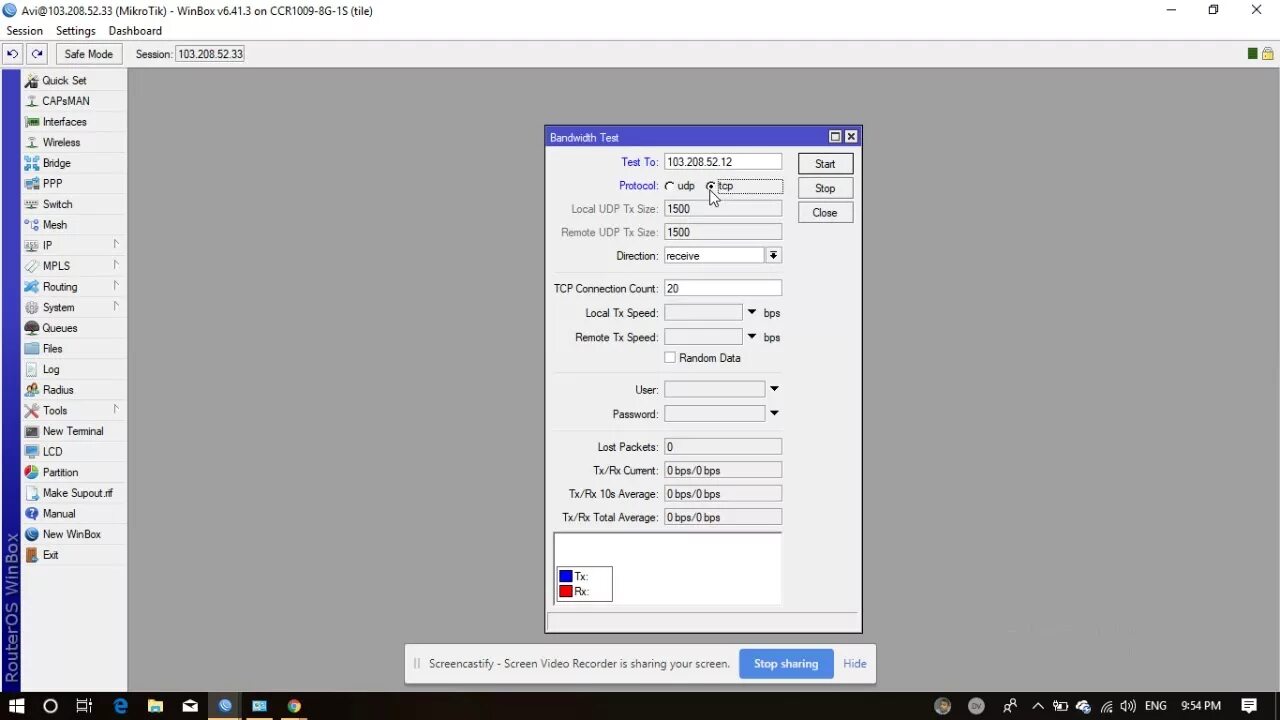Hide the Screencastify sharing bar
The image size is (1280, 720).
[x=855, y=664]
